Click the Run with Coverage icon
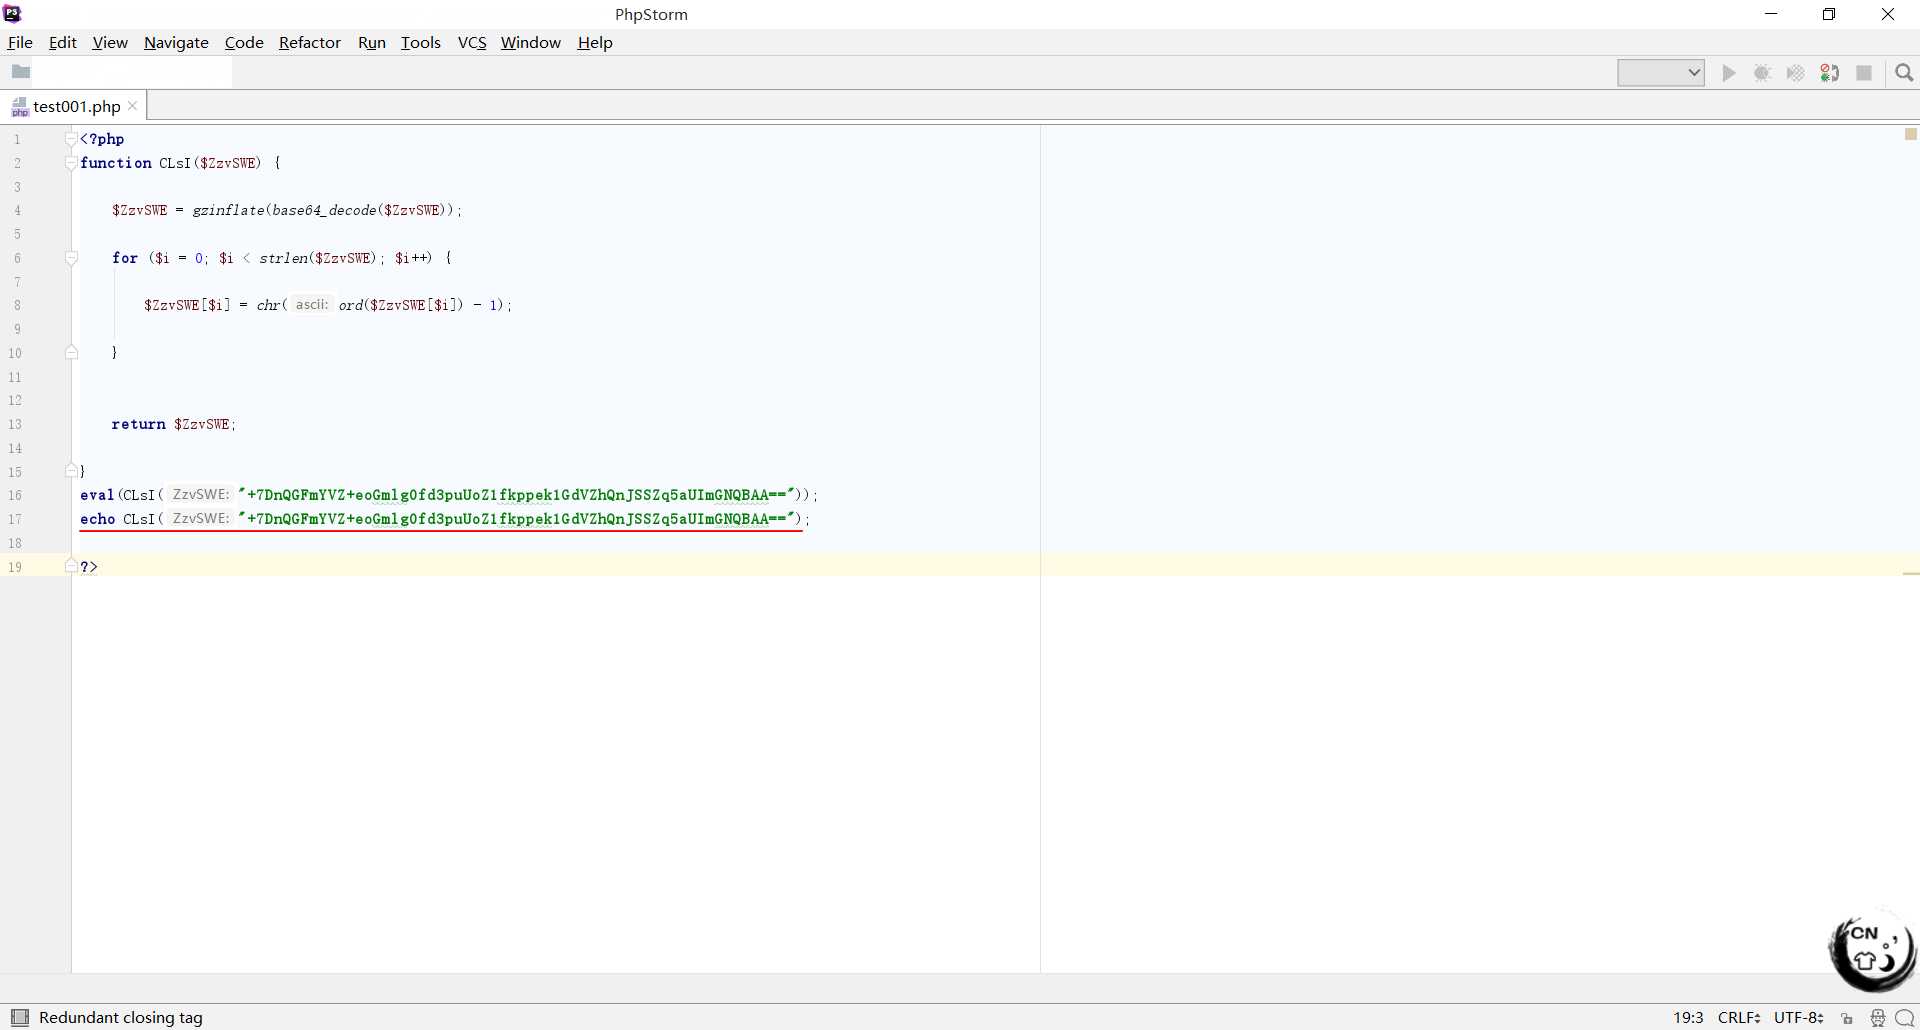Viewport: 1920px width, 1030px height. pos(1796,73)
